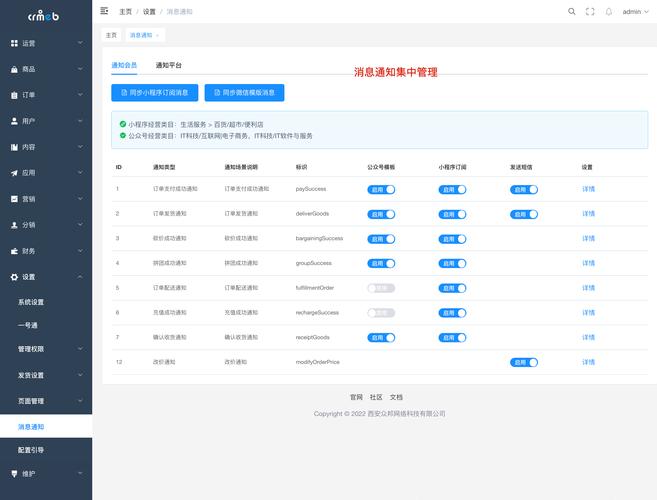The image size is (657, 500).
Task: Click the 社区 footer link
Action: point(376,397)
